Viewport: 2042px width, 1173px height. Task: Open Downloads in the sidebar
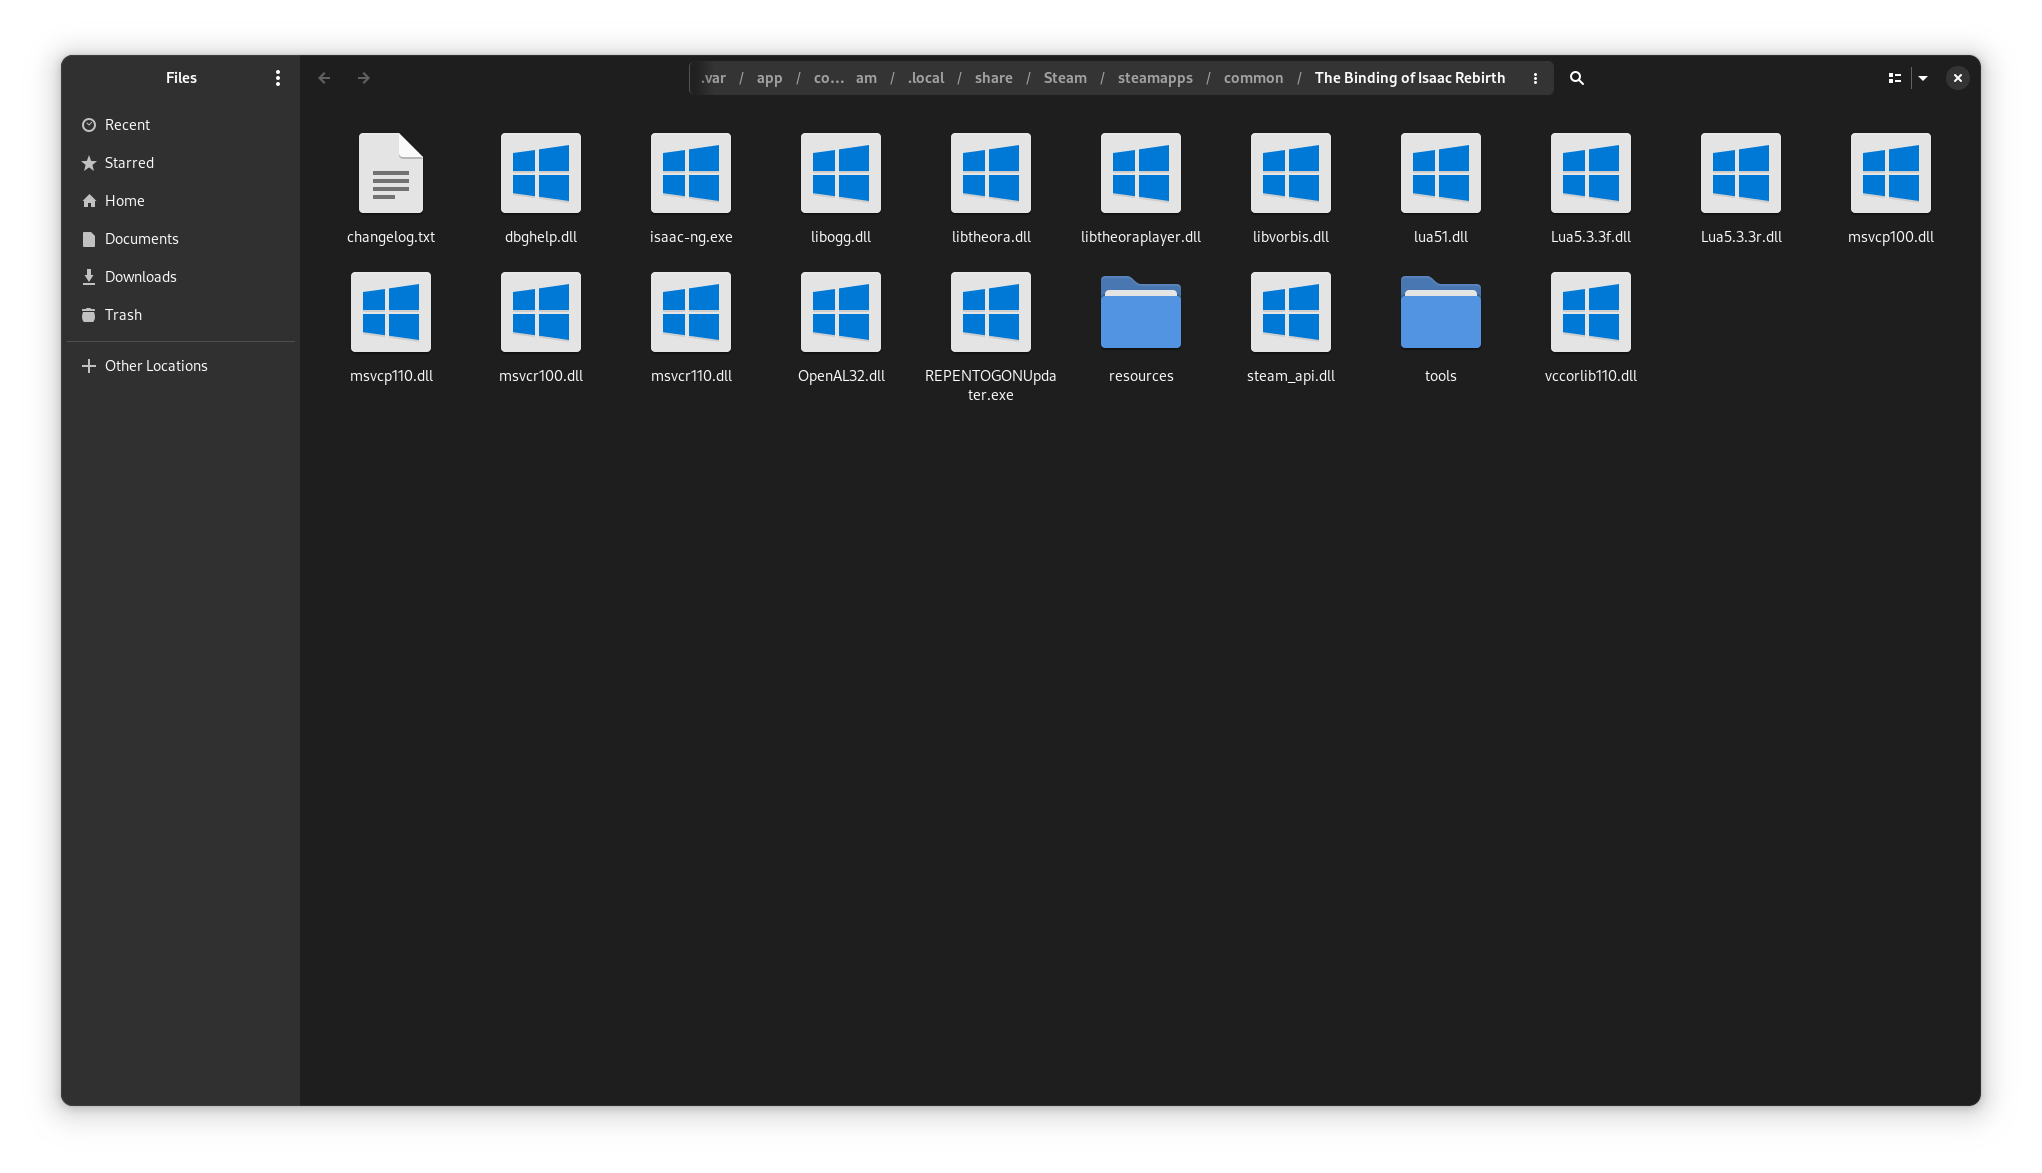point(181,277)
